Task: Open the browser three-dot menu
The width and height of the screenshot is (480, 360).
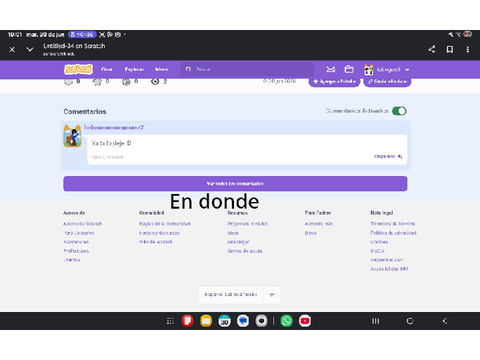Action: tap(468, 49)
